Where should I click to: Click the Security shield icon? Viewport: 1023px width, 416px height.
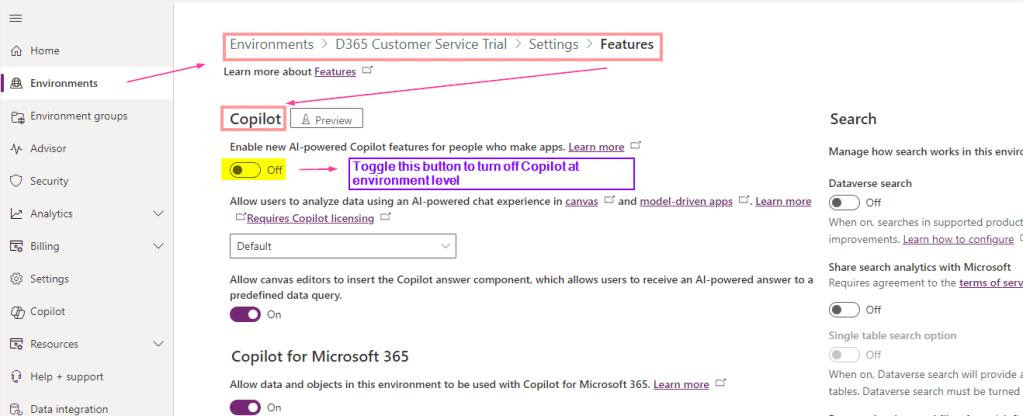pos(16,181)
